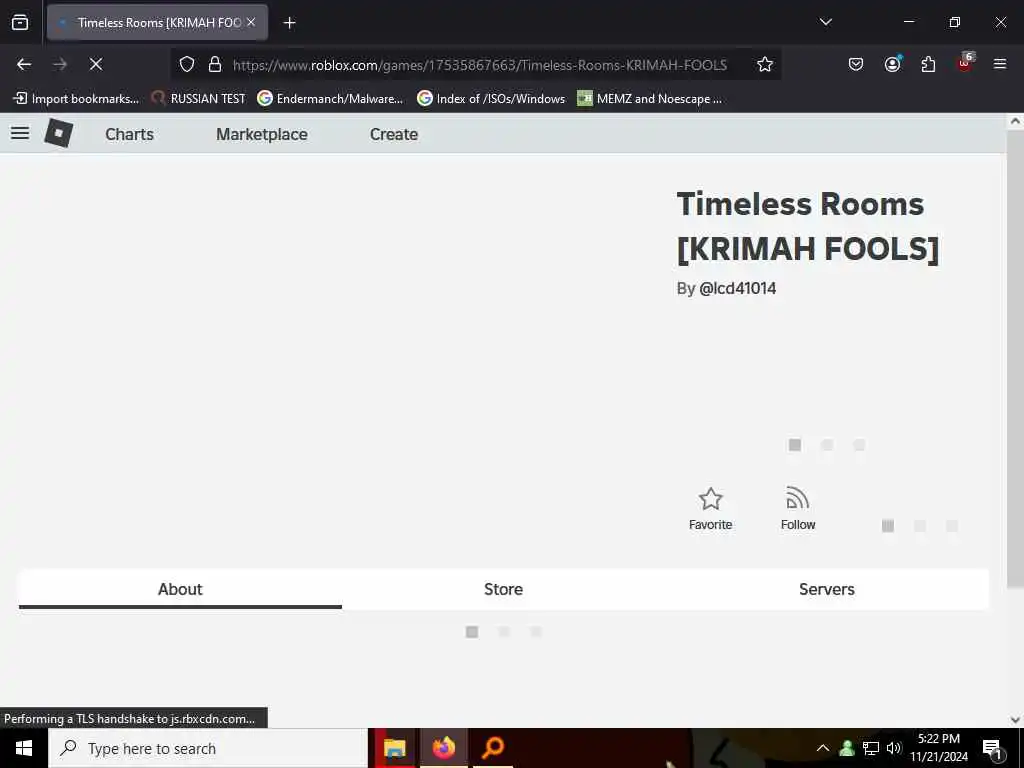Open File Explorer from taskbar

(394, 748)
